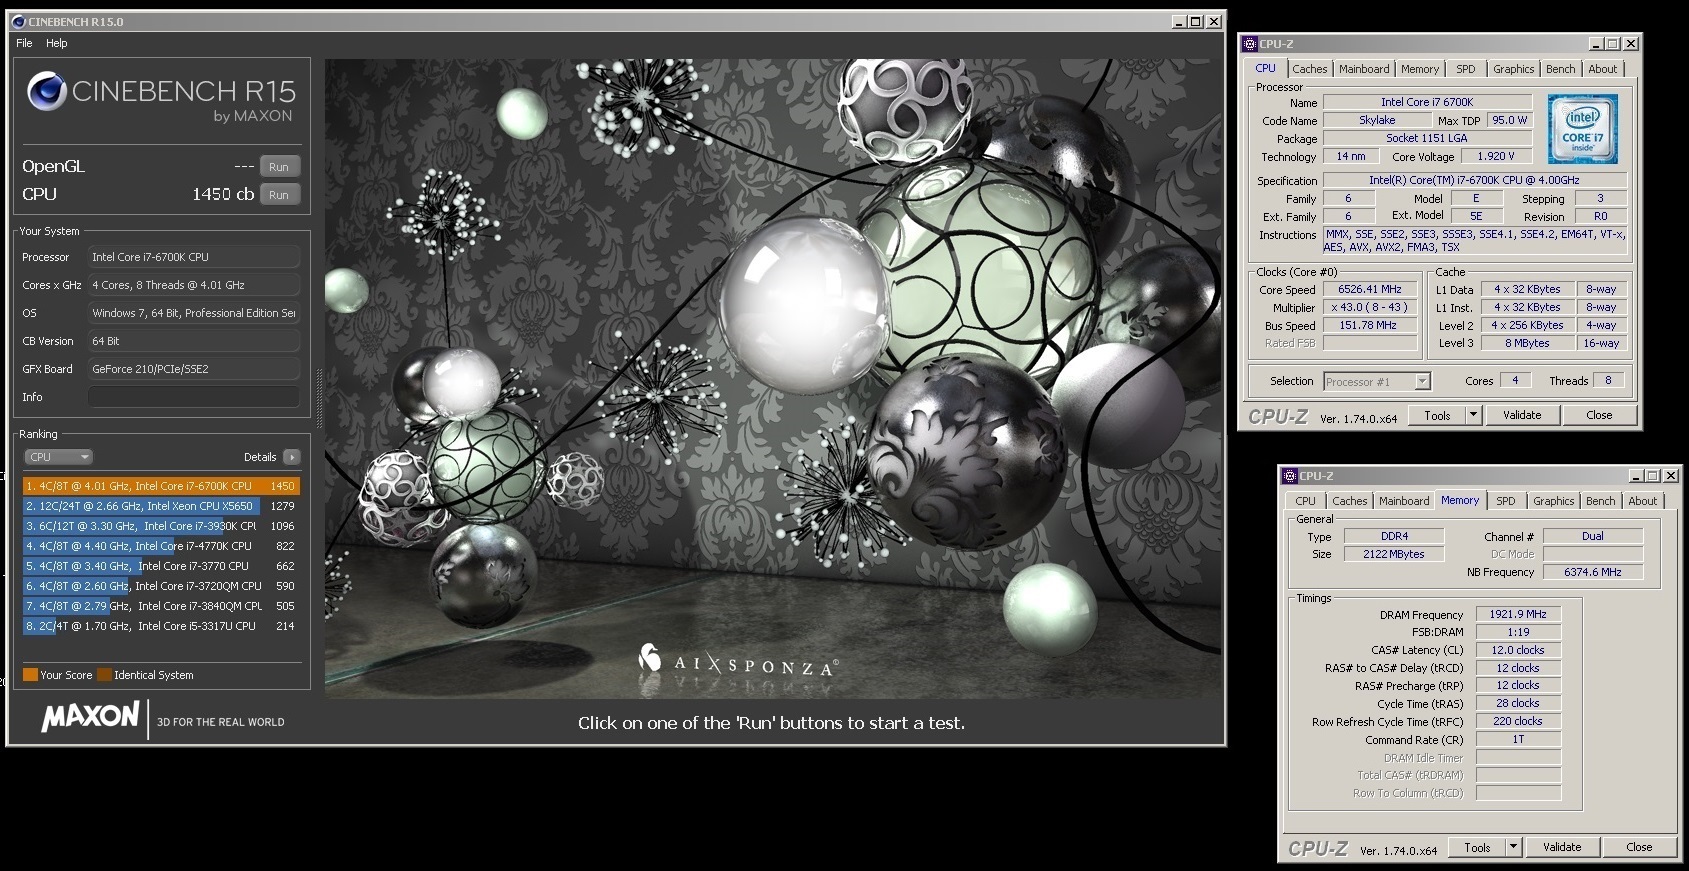Select SPD tab in upper CPU-Z window
The width and height of the screenshot is (1689, 871).
[1465, 69]
